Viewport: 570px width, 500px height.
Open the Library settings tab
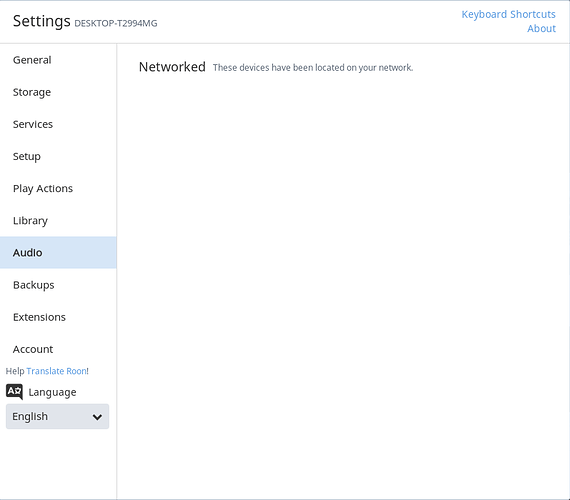pyautogui.click(x=58, y=220)
